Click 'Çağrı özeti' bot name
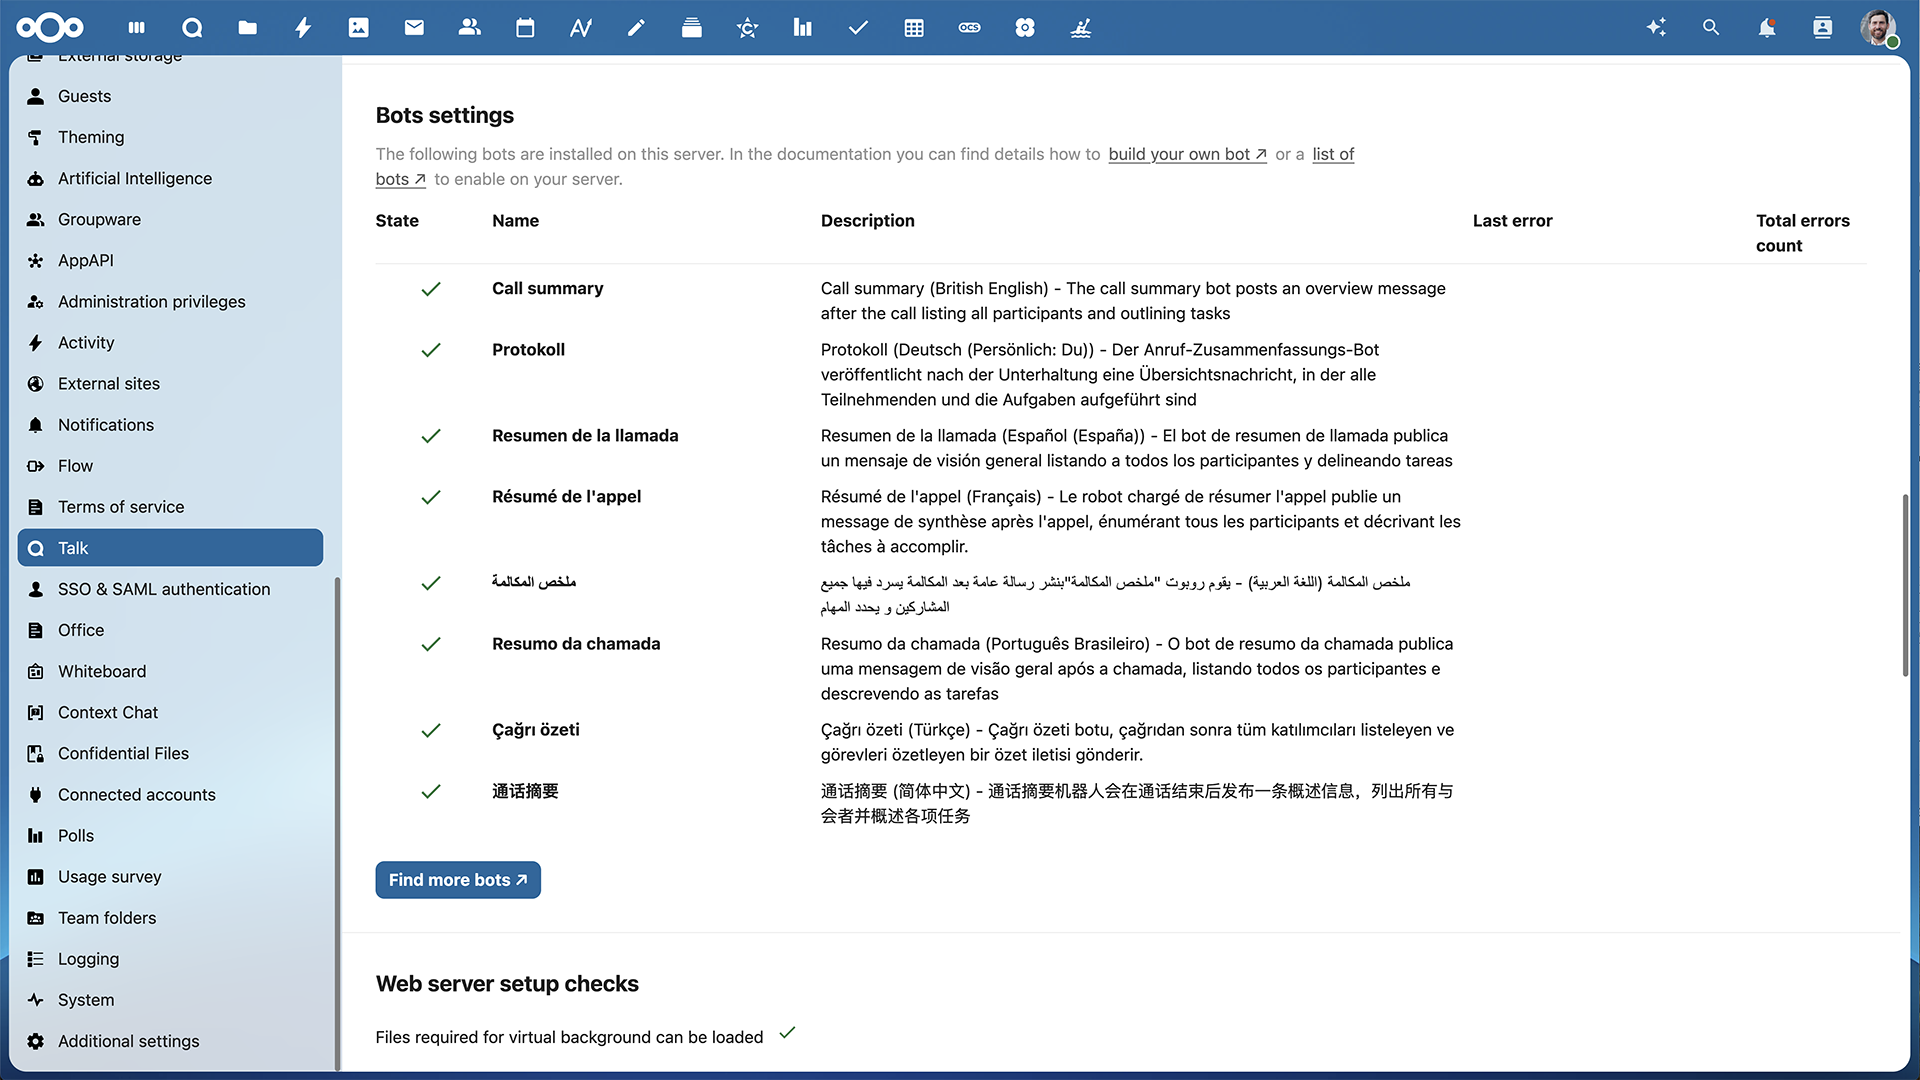The width and height of the screenshot is (1920, 1080). (536, 730)
